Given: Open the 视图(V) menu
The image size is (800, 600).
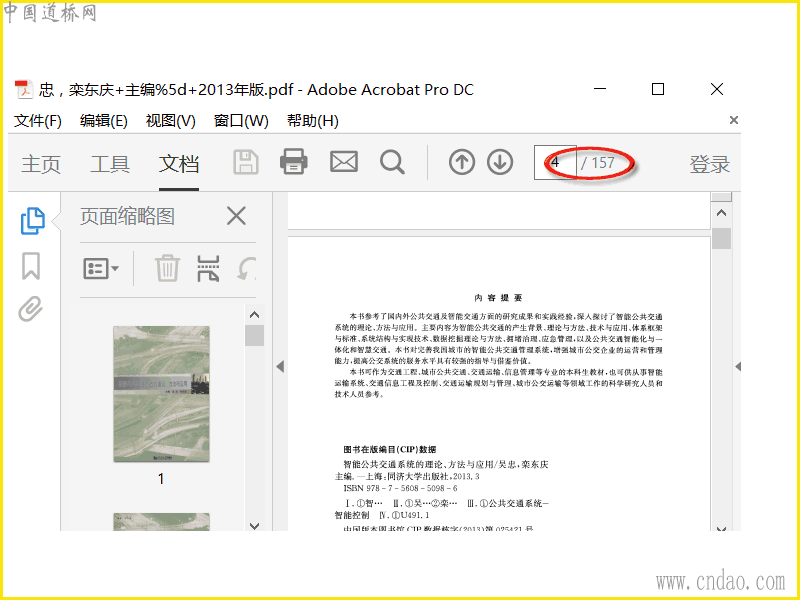Looking at the screenshot, I should [170, 121].
